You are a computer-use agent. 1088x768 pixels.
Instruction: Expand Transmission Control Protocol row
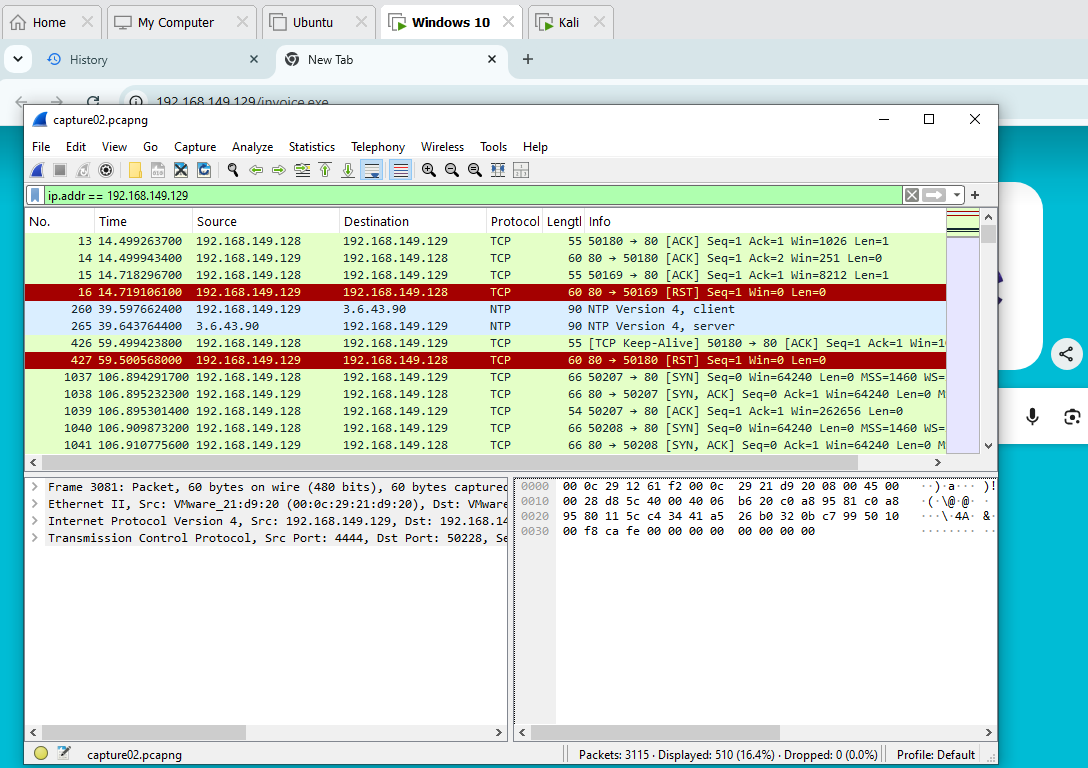tap(34, 538)
